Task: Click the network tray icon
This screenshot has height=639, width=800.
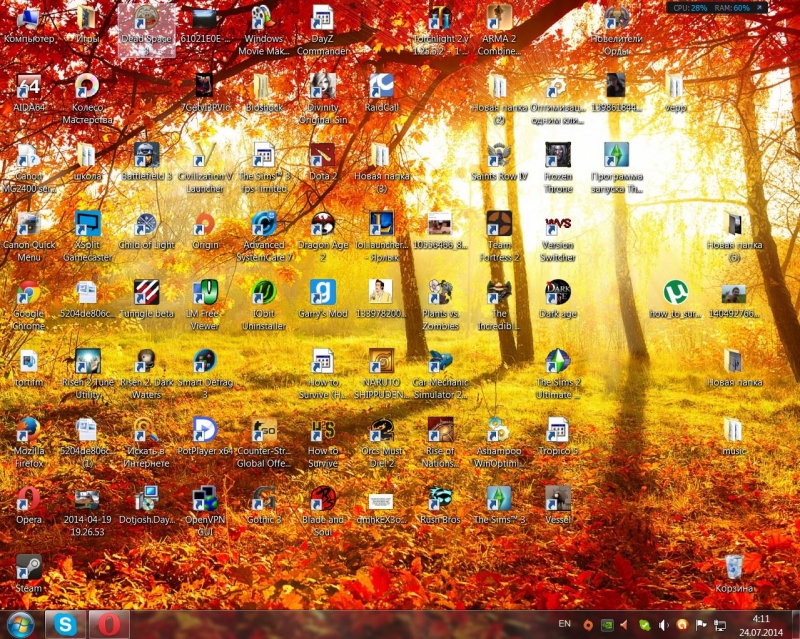Action: click(719, 625)
